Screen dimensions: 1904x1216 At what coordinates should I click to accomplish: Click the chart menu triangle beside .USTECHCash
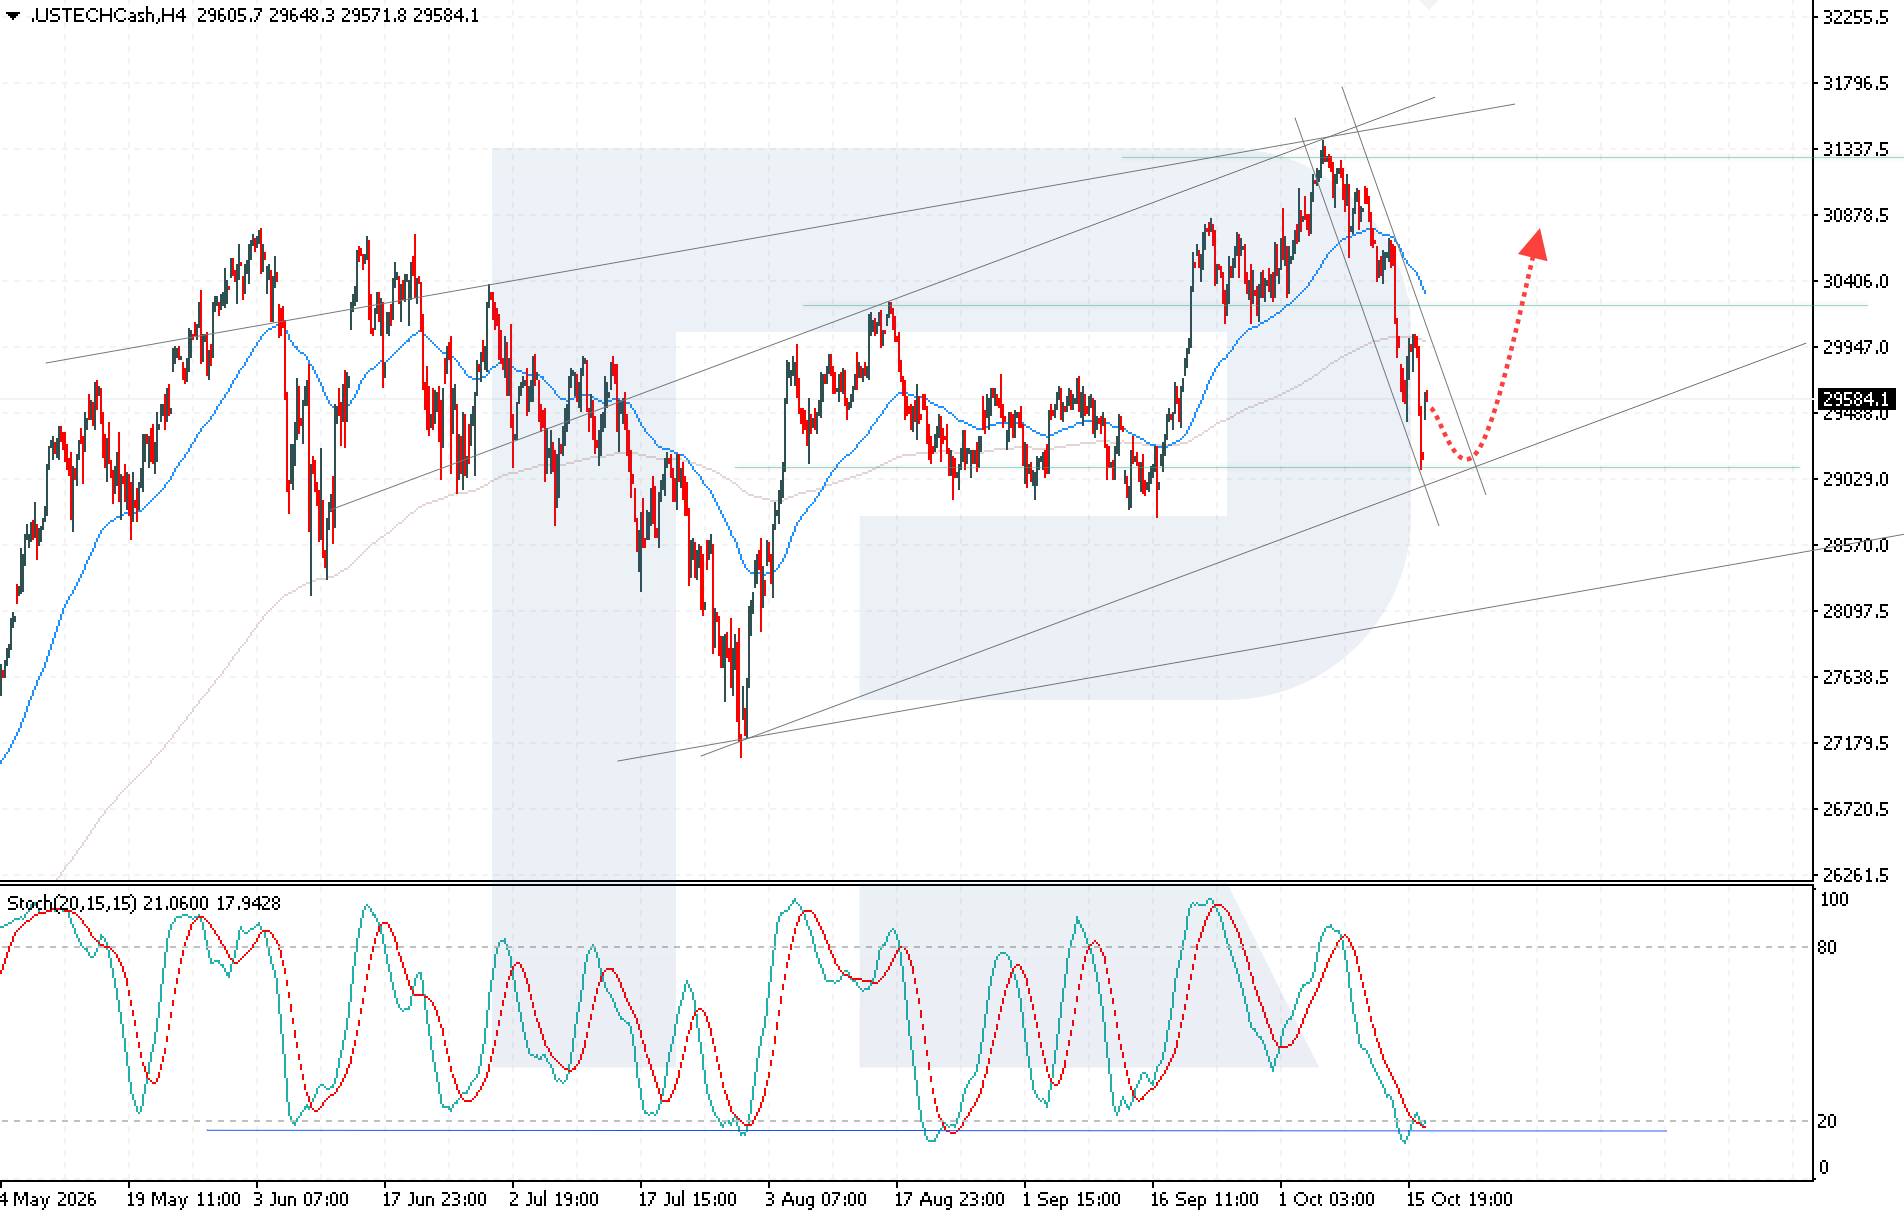[12, 16]
